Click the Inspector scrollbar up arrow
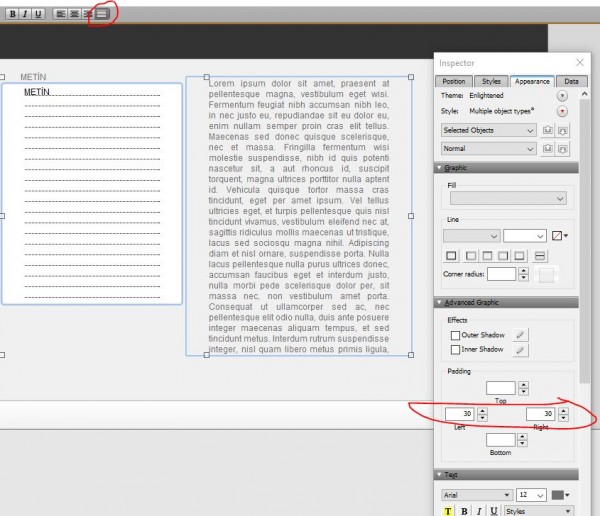Image resolution: width=600 pixels, height=516 pixels. pos(584,94)
